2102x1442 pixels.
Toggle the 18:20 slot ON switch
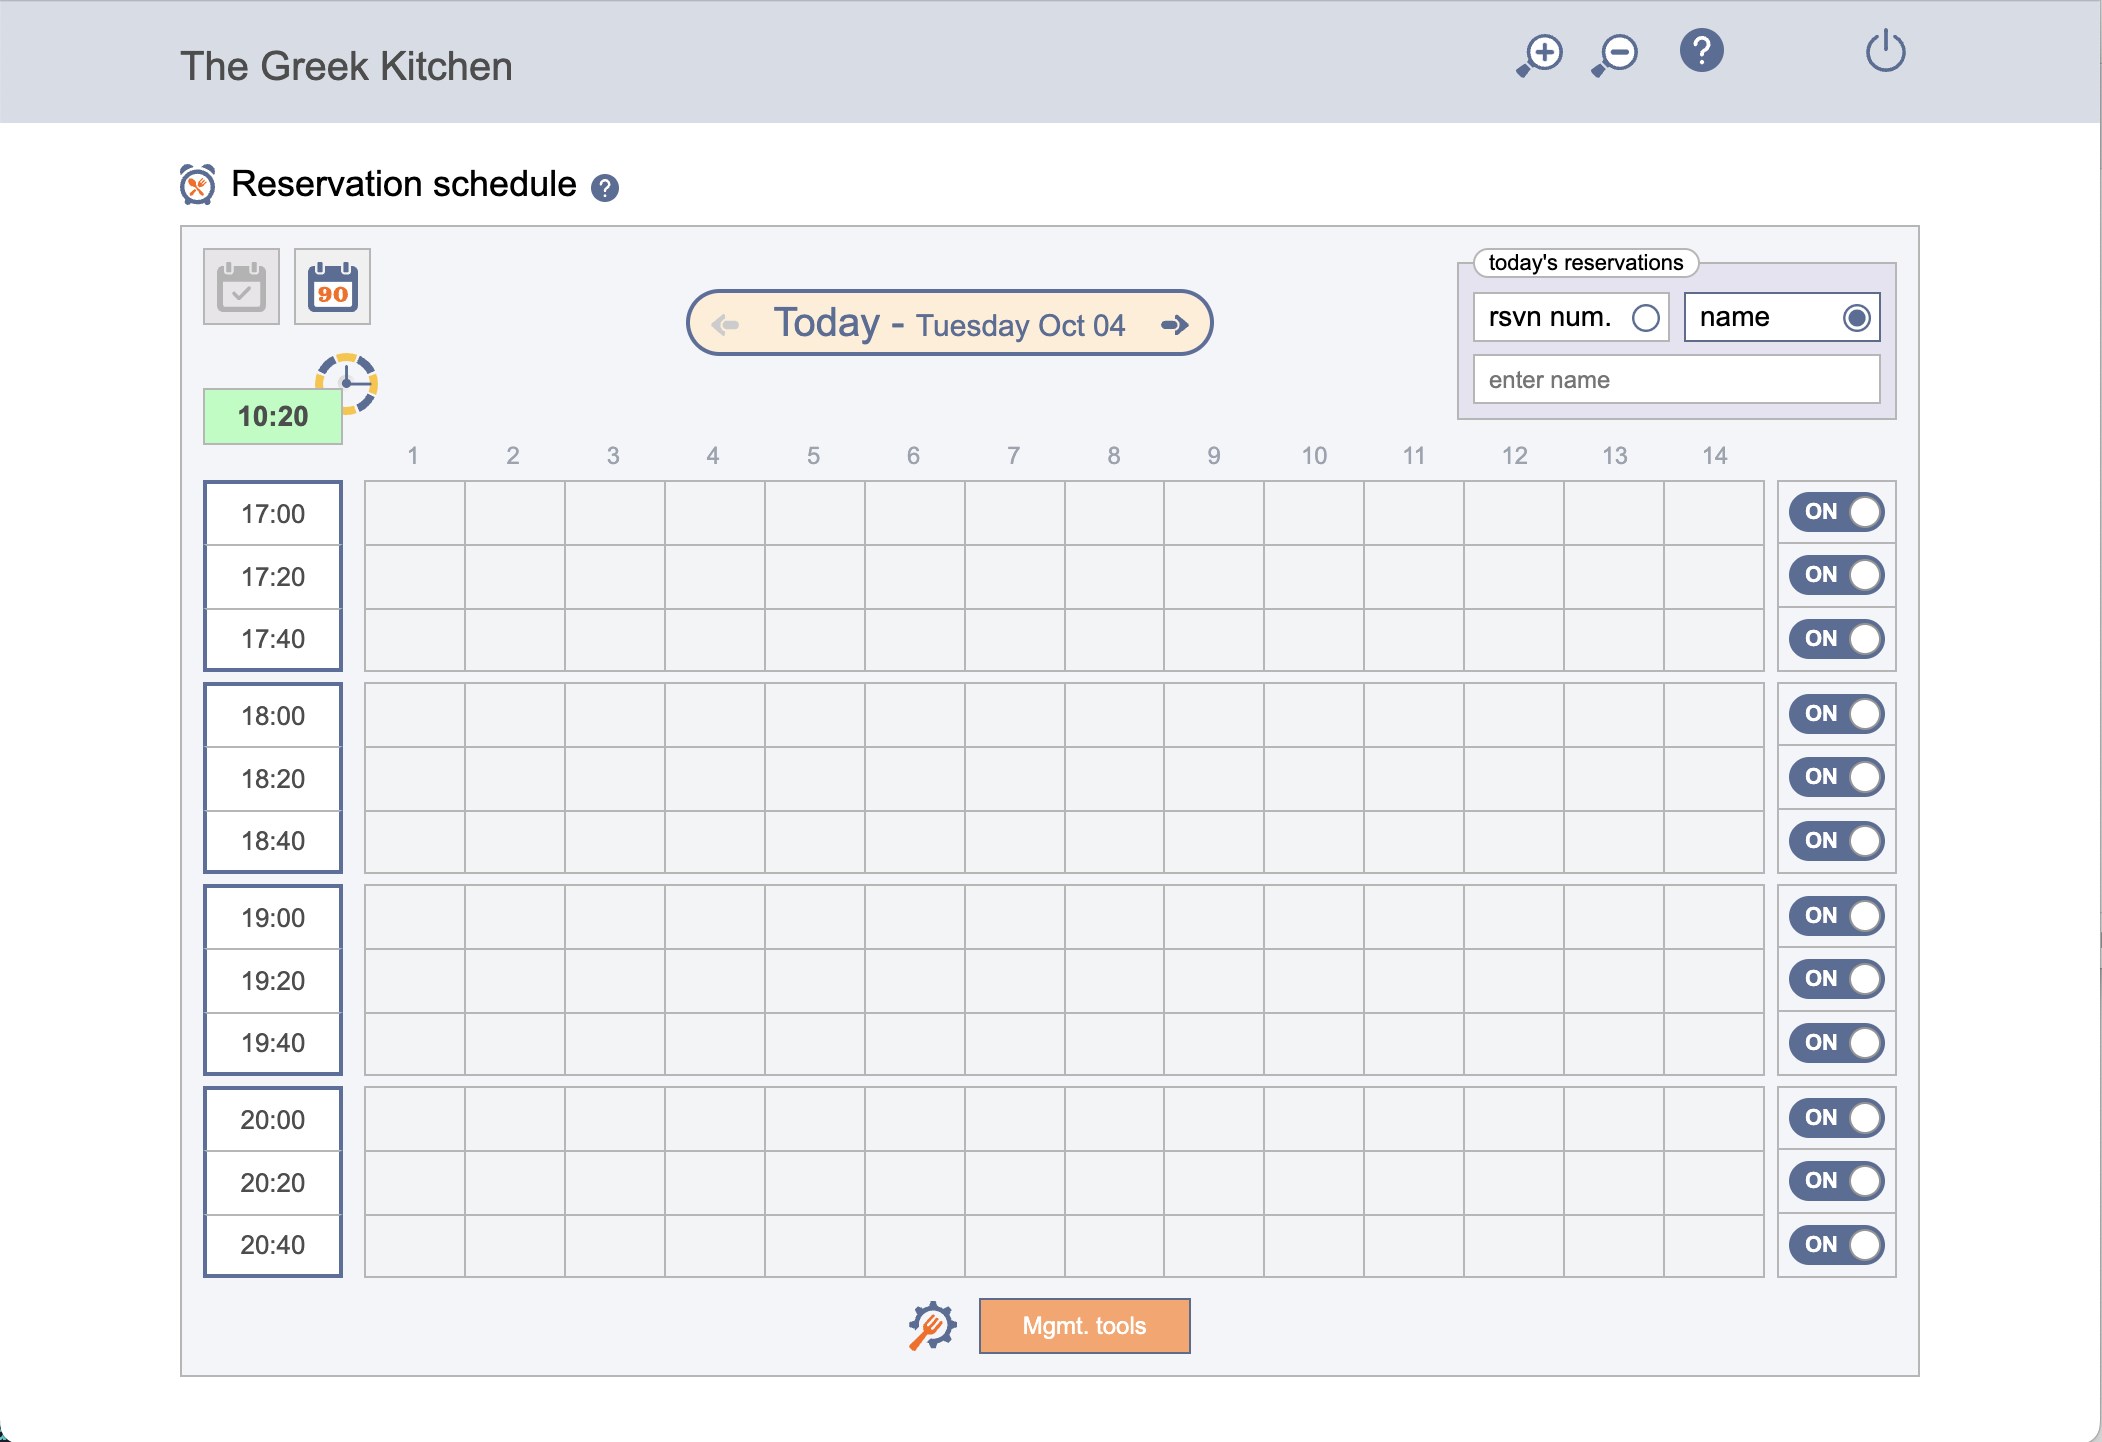(1836, 777)
